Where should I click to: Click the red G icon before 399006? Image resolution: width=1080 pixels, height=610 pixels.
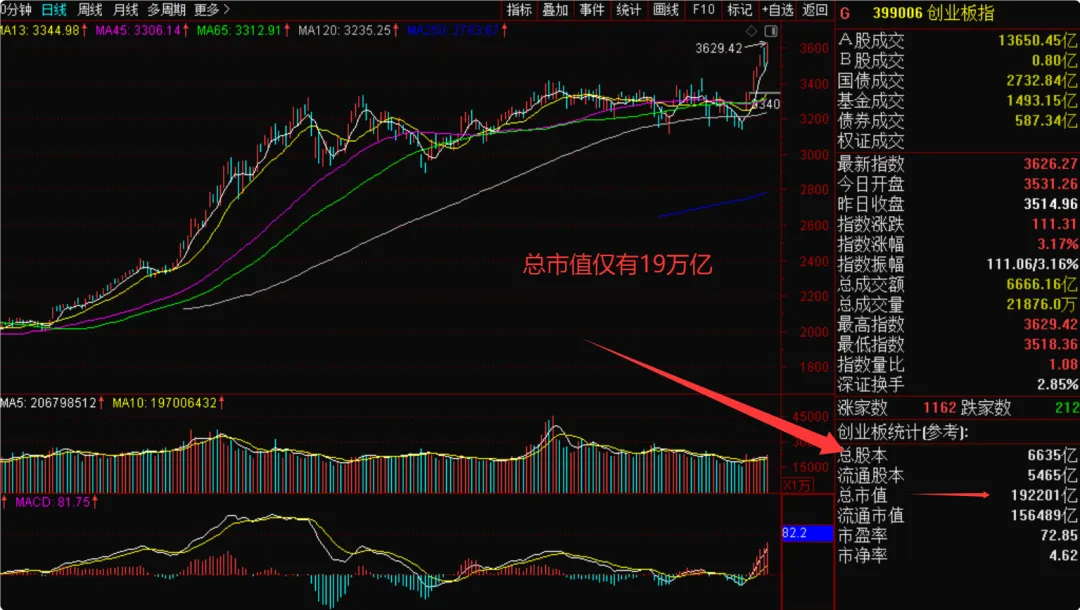click(x=845, y=13)
